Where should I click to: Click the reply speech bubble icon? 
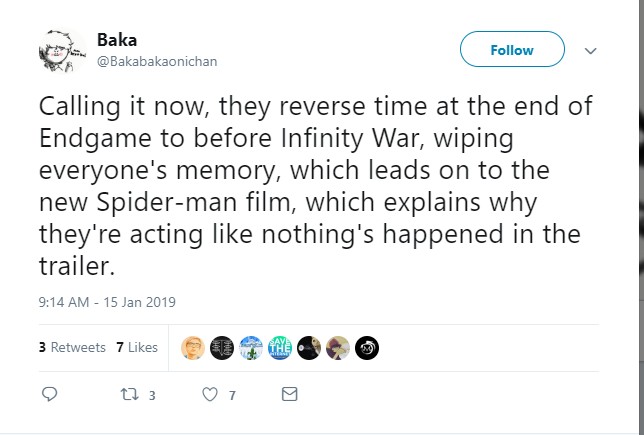[49, 395]
